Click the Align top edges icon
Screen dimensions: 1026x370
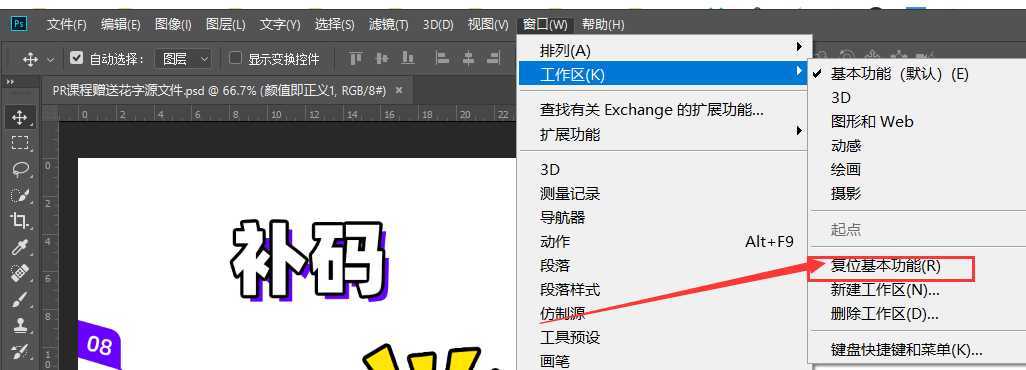tap(355, 58)
